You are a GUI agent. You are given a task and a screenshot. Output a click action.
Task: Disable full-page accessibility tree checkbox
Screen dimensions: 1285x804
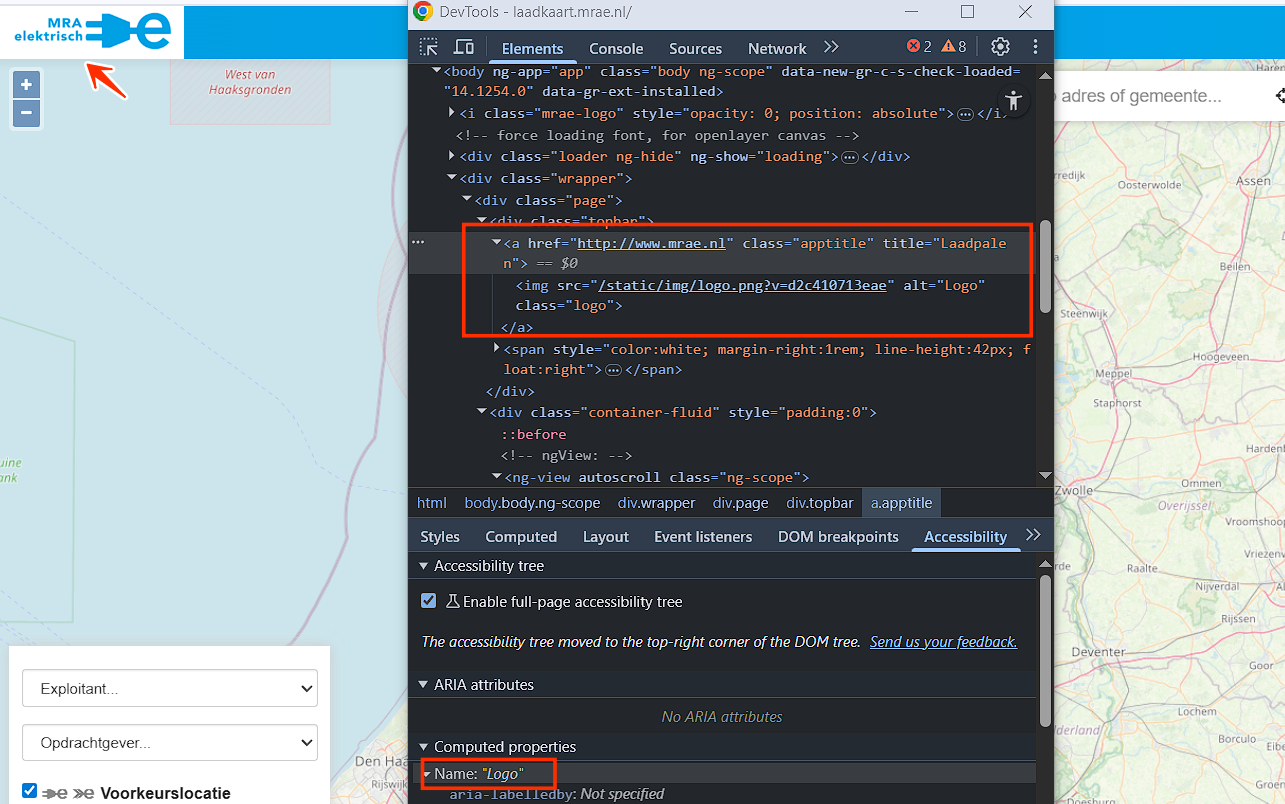click(429, 601)
